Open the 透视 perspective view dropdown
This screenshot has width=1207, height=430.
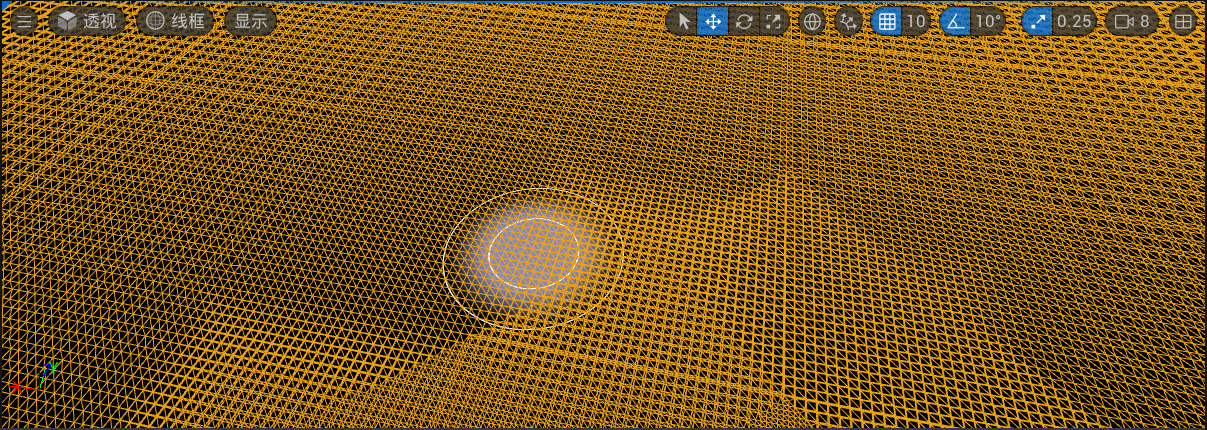87,21
